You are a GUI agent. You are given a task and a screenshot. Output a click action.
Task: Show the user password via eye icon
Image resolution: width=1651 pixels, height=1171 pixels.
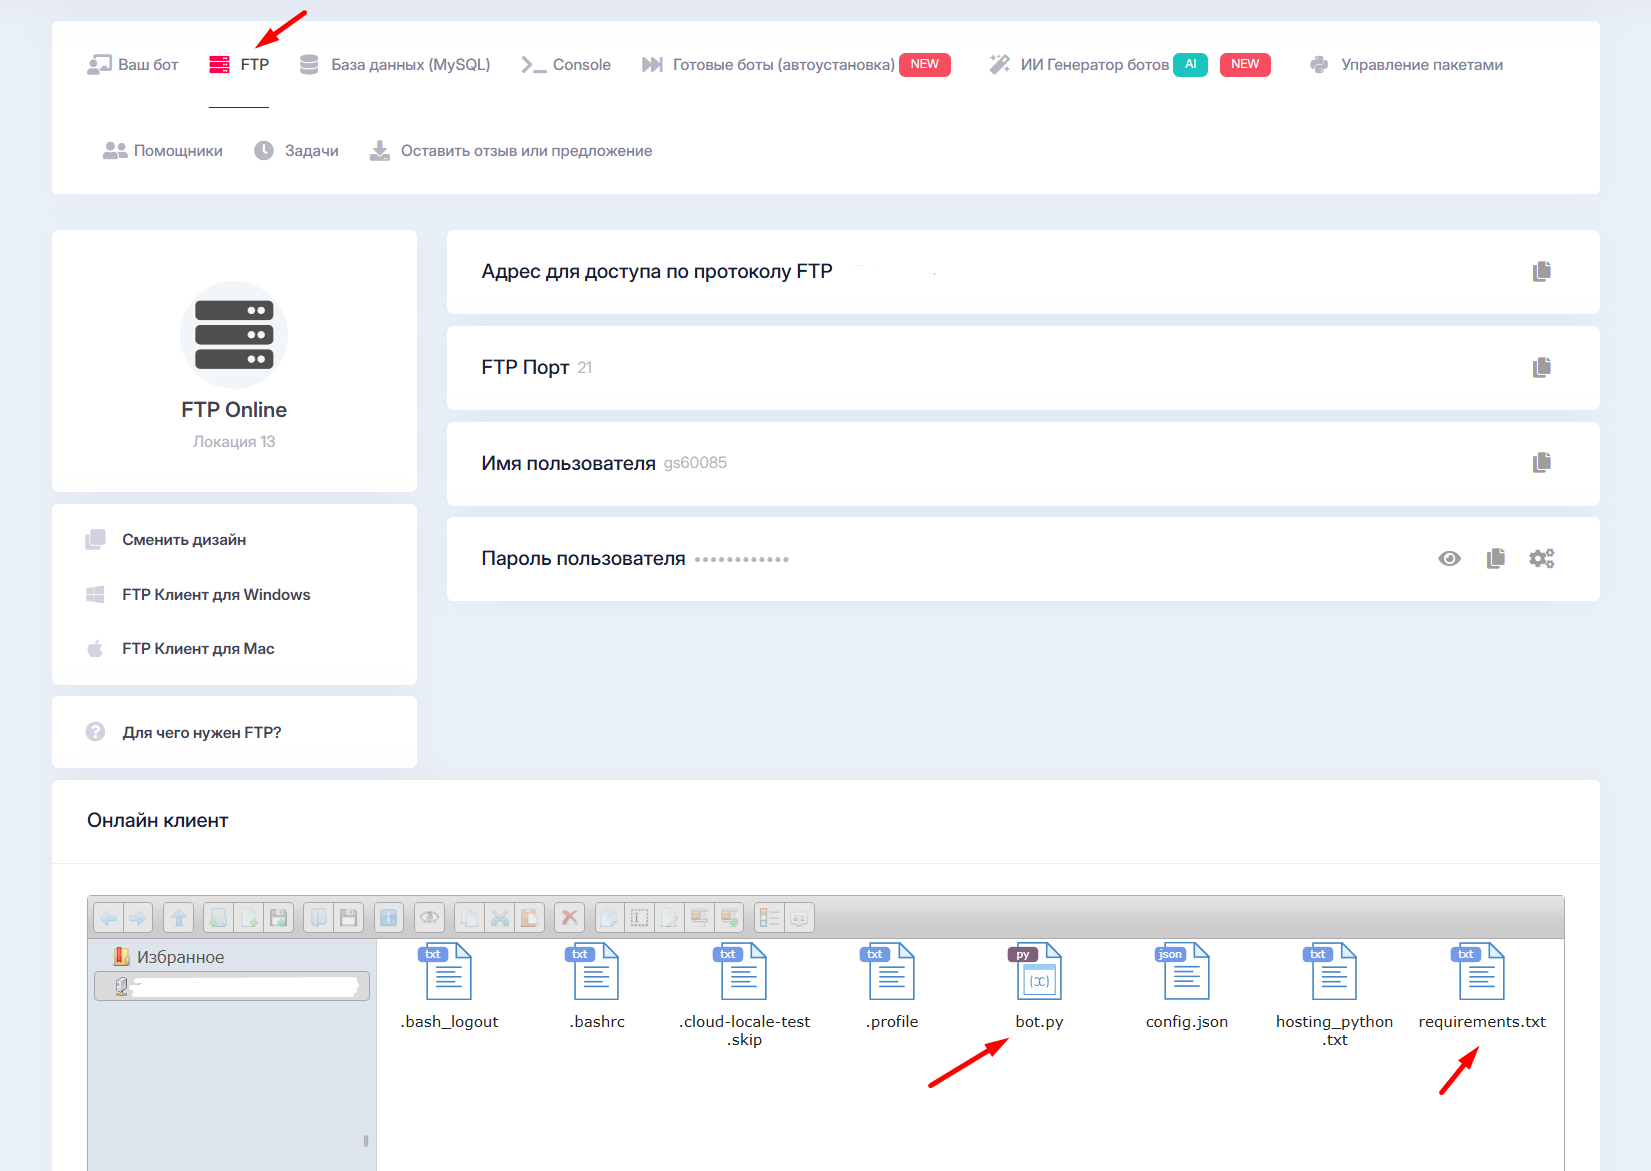pyautogui.click(x=1449, y=558)
